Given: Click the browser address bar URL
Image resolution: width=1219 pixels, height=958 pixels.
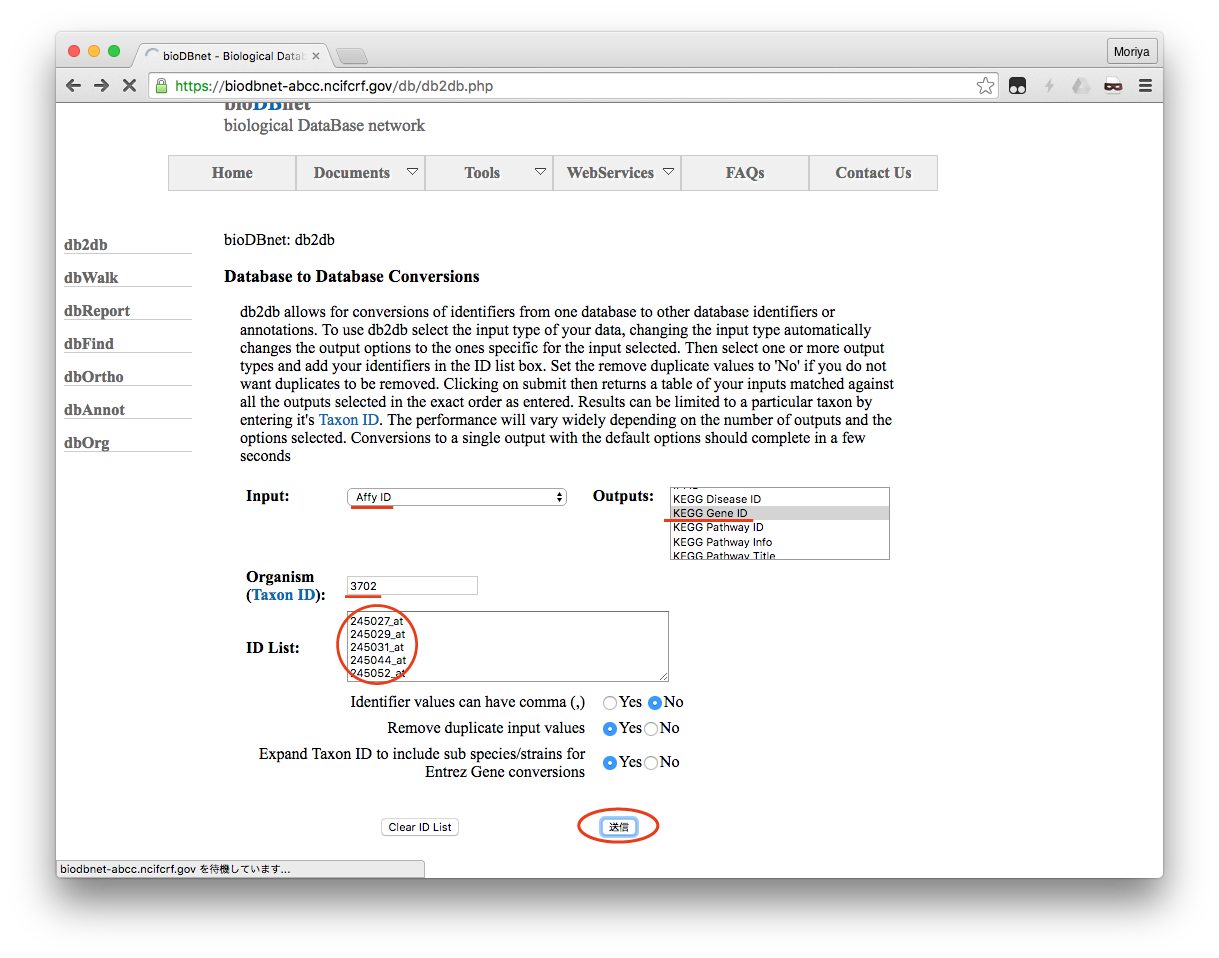Looking at the screenshot, I should point(334,86).
